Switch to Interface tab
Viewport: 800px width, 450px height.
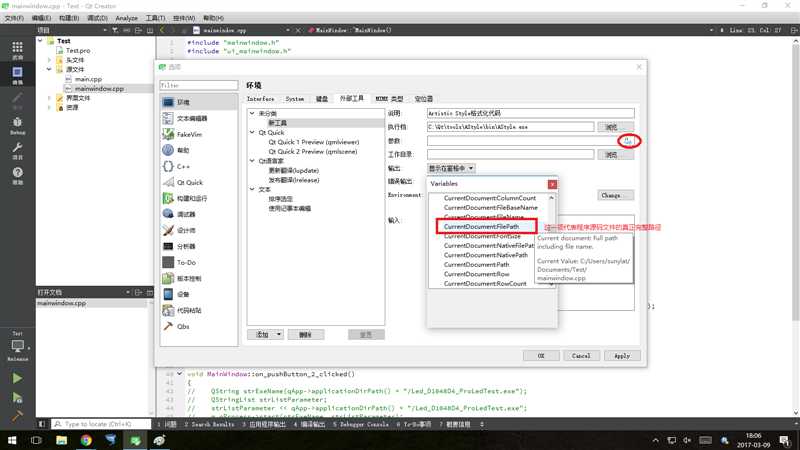tap(261, 99)
